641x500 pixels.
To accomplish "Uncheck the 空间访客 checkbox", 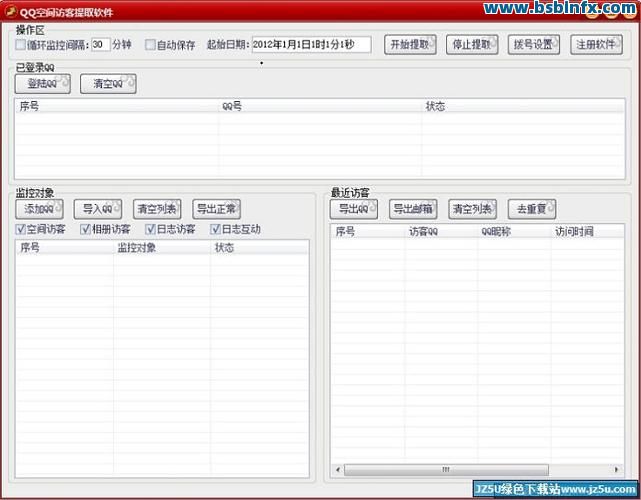I will [20, 229].
